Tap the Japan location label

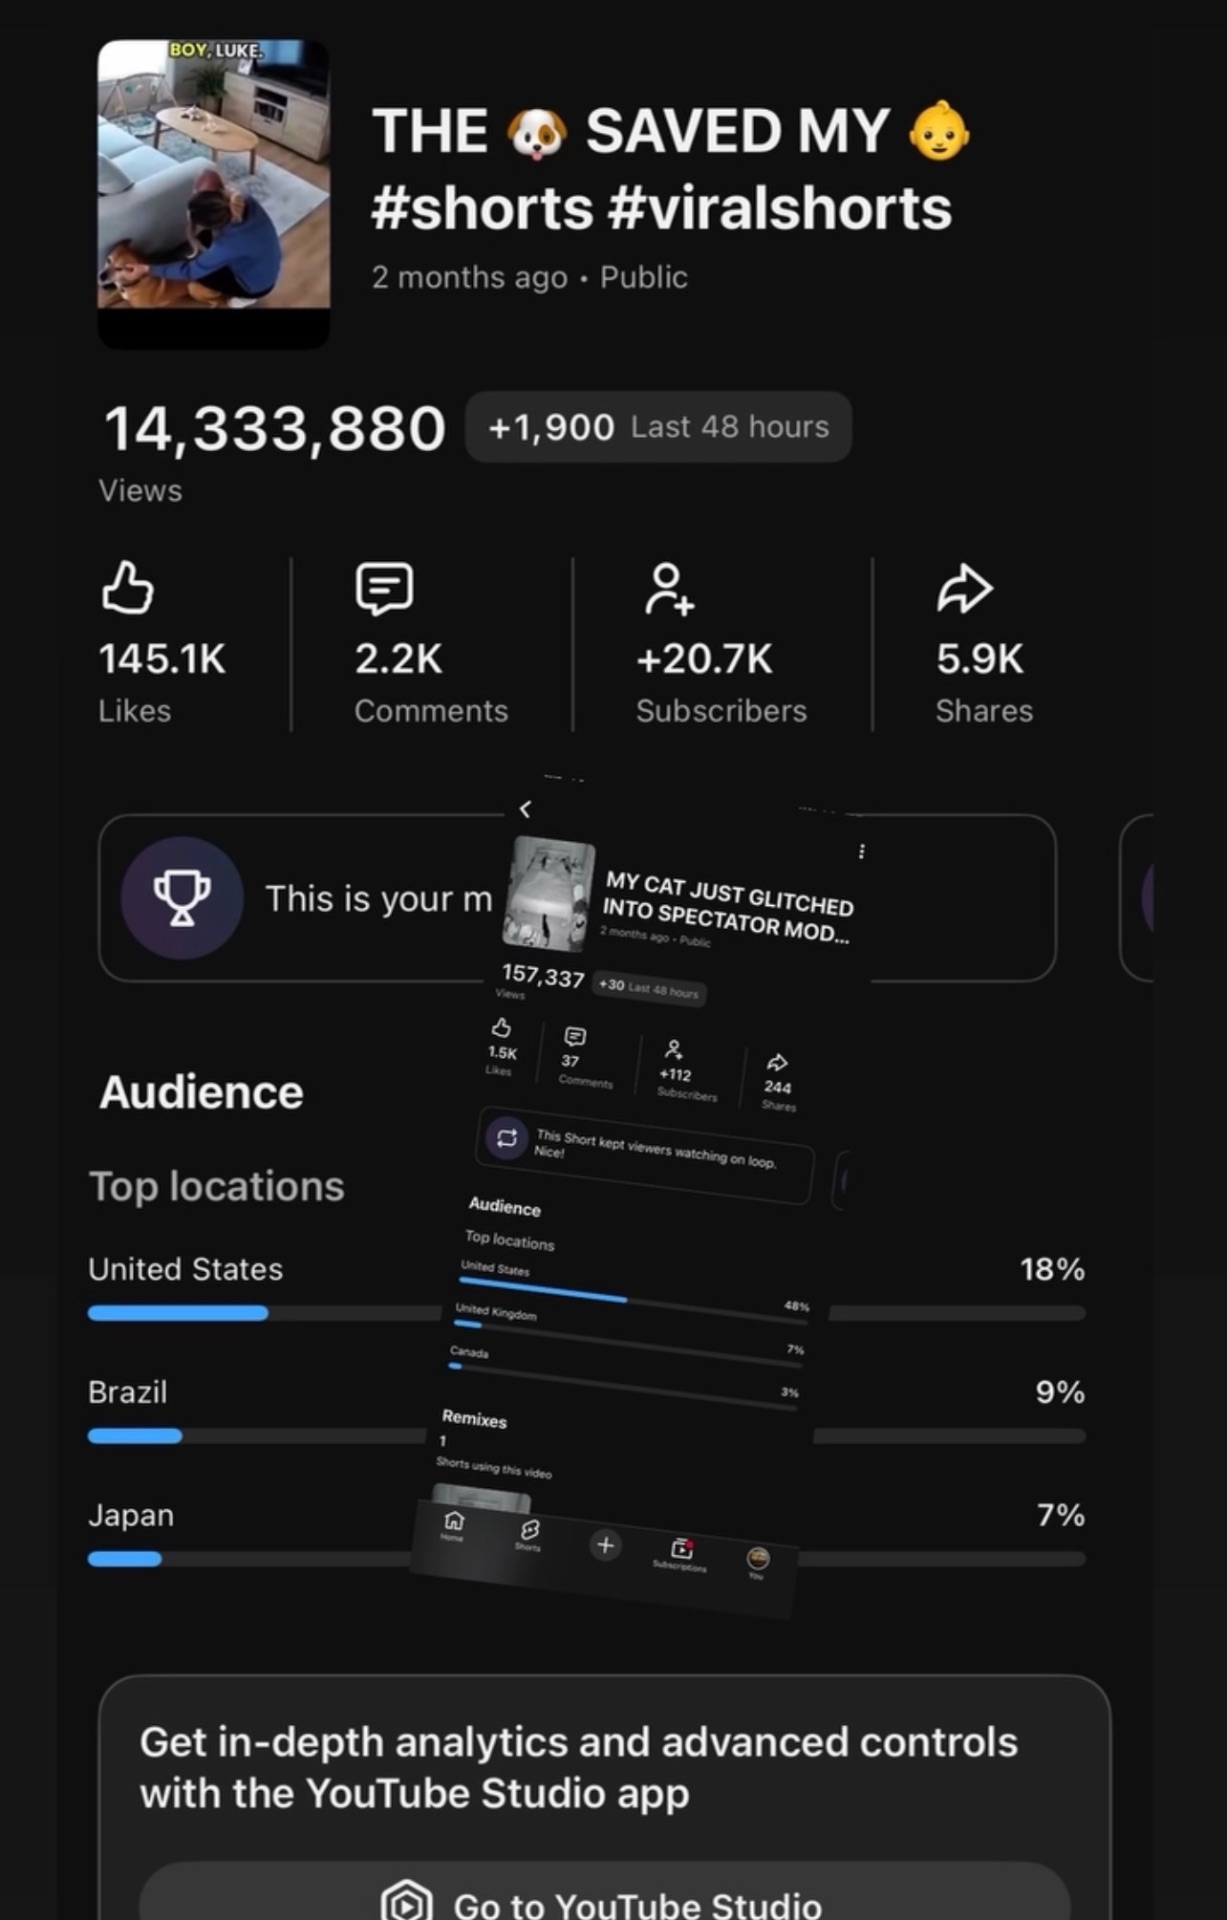click(131, 1516)
